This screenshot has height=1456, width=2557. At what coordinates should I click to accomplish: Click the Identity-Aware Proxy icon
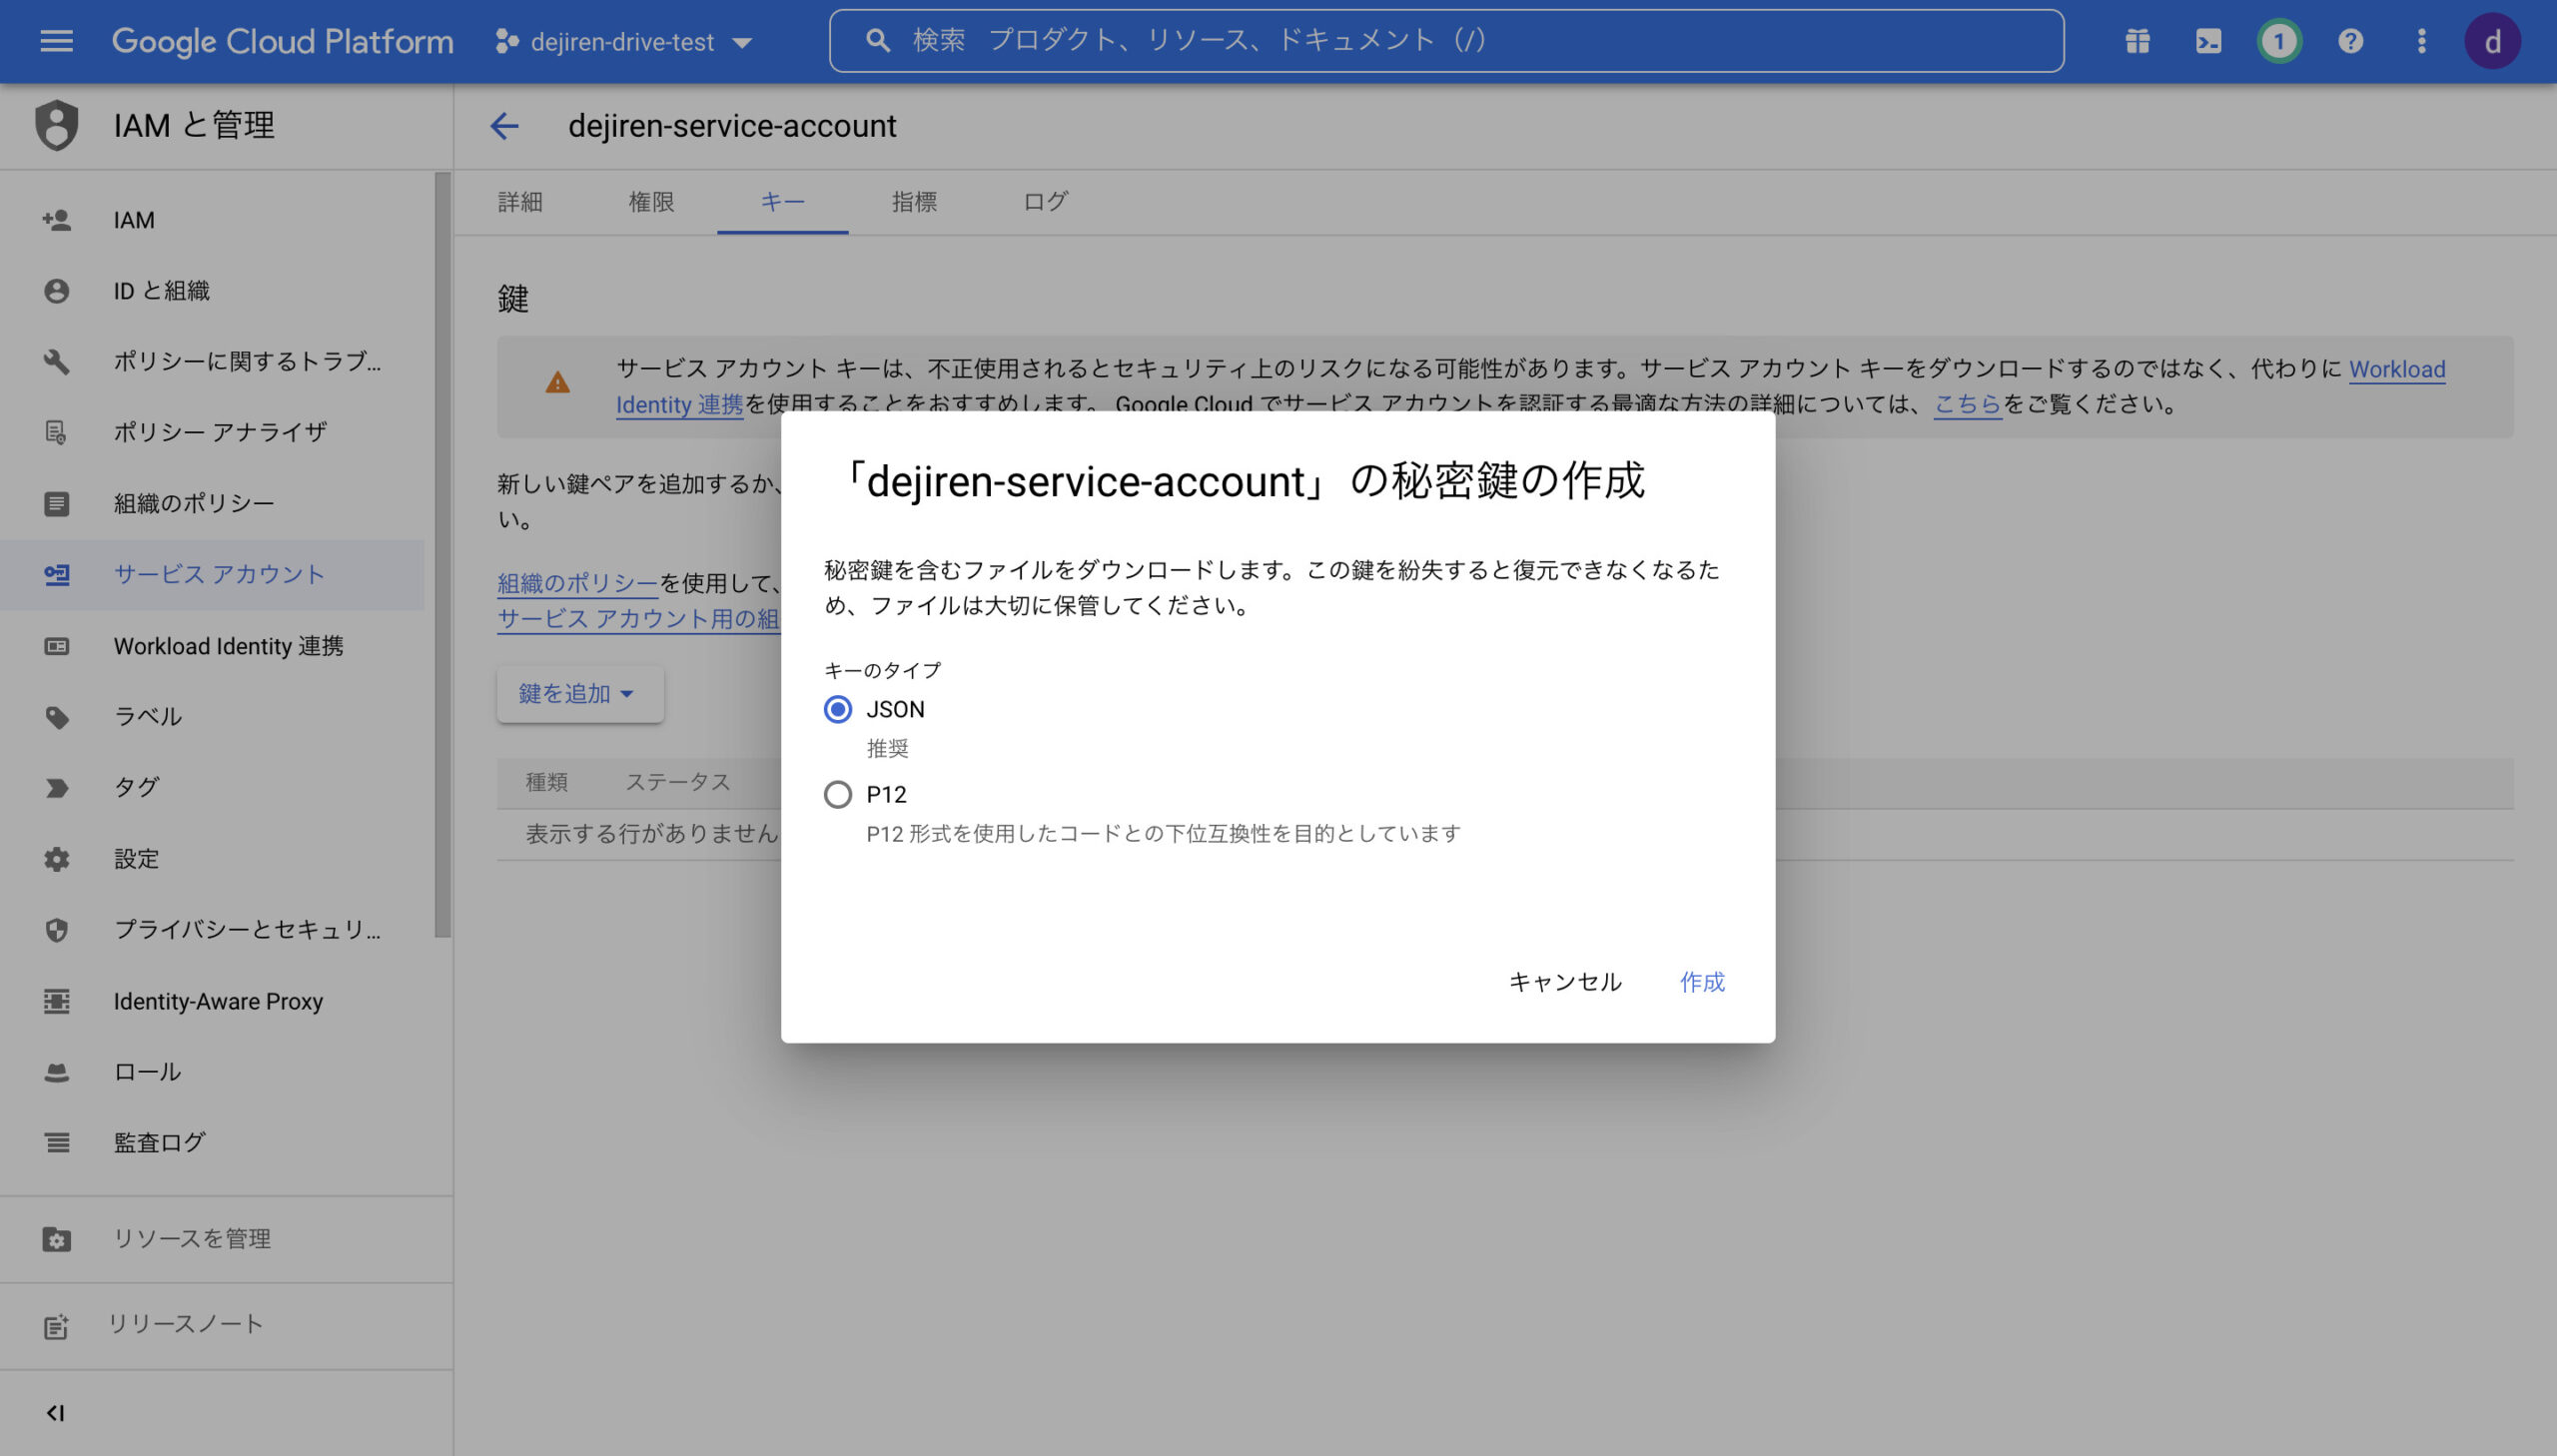(x=56, y=1001)
